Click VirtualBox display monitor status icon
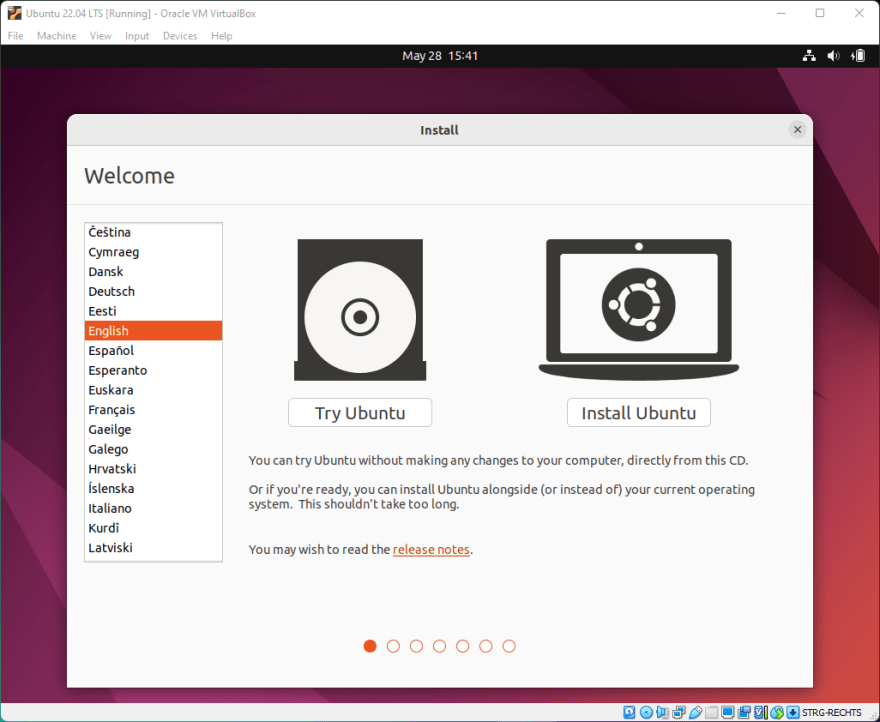This screenshot has width=880, height=722. [728, 712]
